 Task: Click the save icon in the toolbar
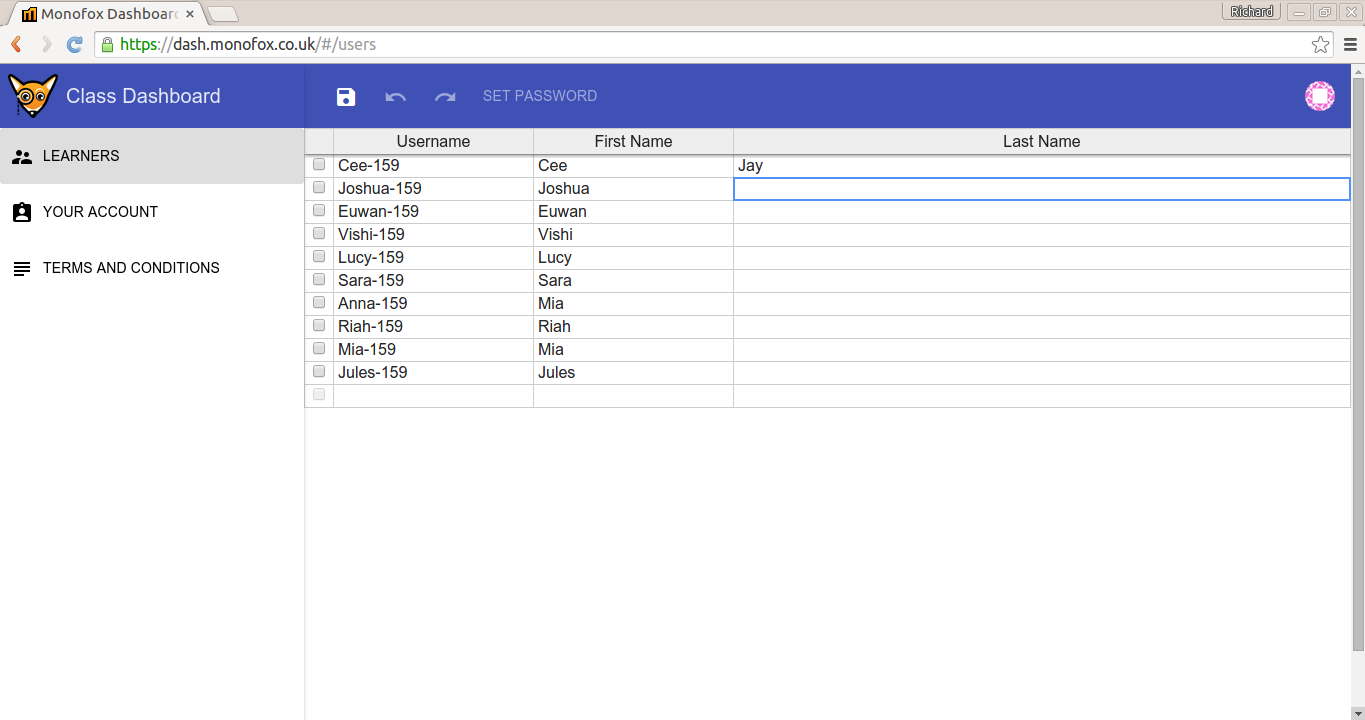(x=345, y=96)
